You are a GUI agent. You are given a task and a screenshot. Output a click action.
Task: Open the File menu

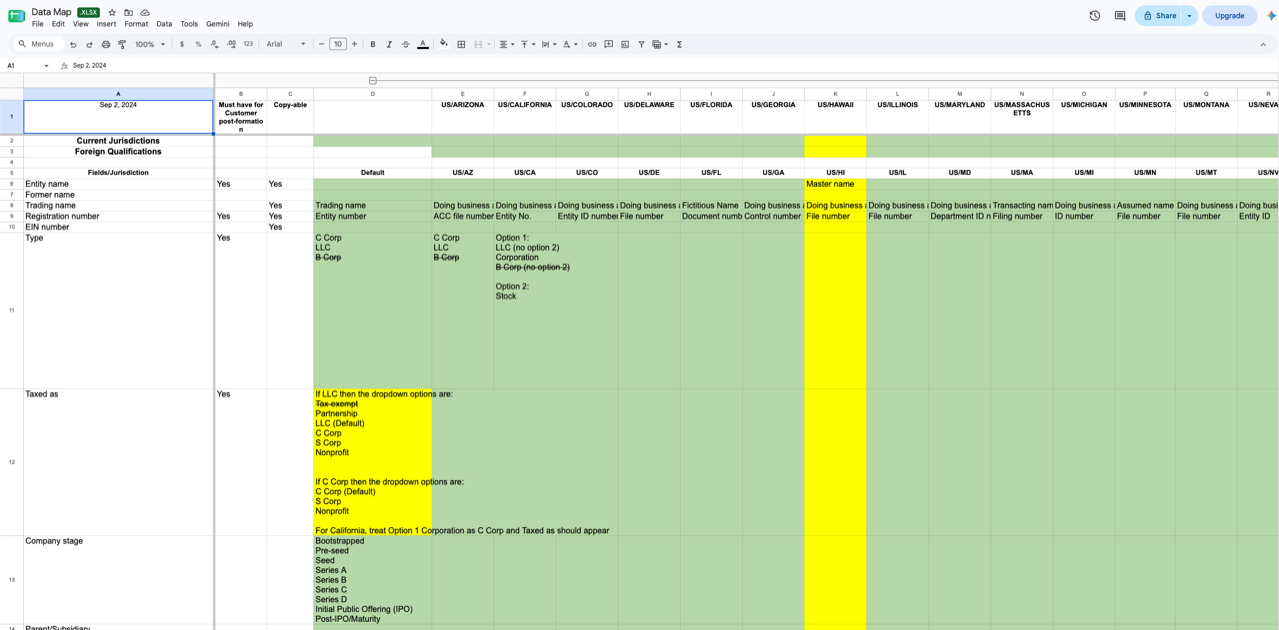point(38,24)
